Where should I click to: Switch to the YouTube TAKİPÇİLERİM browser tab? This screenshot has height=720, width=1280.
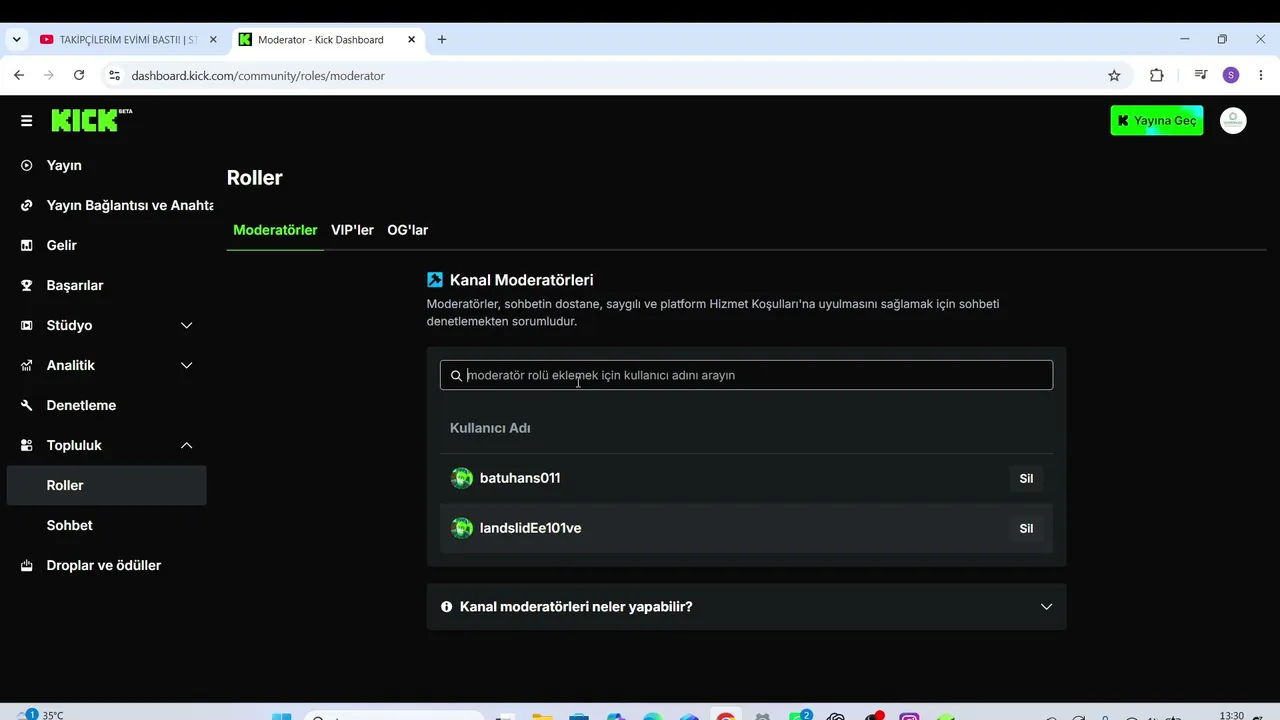(x=129, y=40)
